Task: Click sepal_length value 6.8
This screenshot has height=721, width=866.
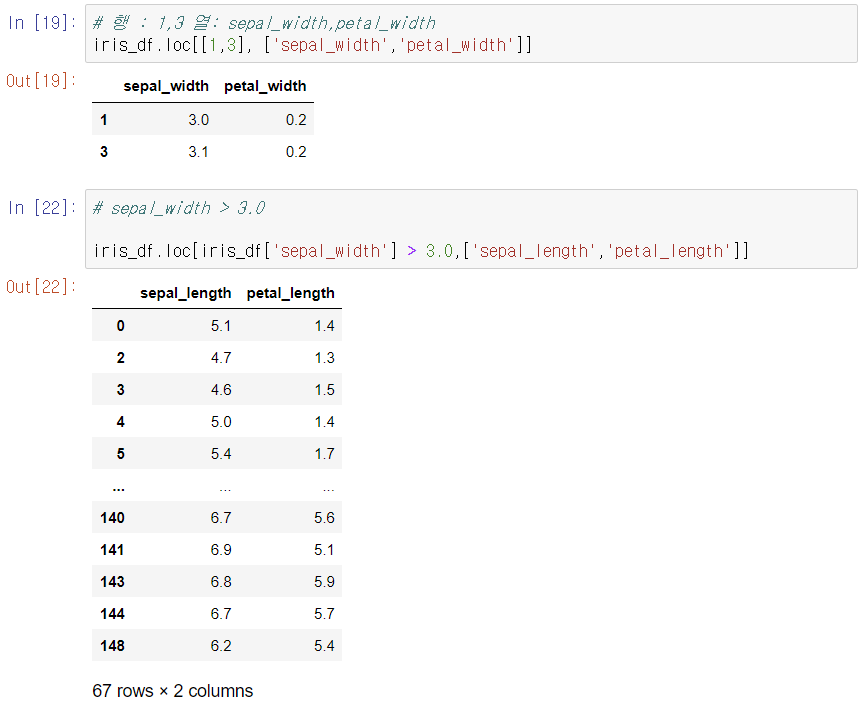Action: [x=221, y=582]
